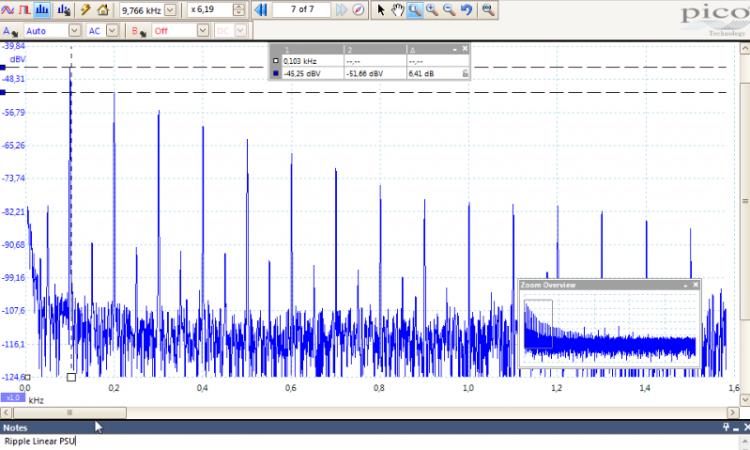
Task: Click the Zoom Overview selection rectangle
Action: pyautogui.click(x=538, y=324)
